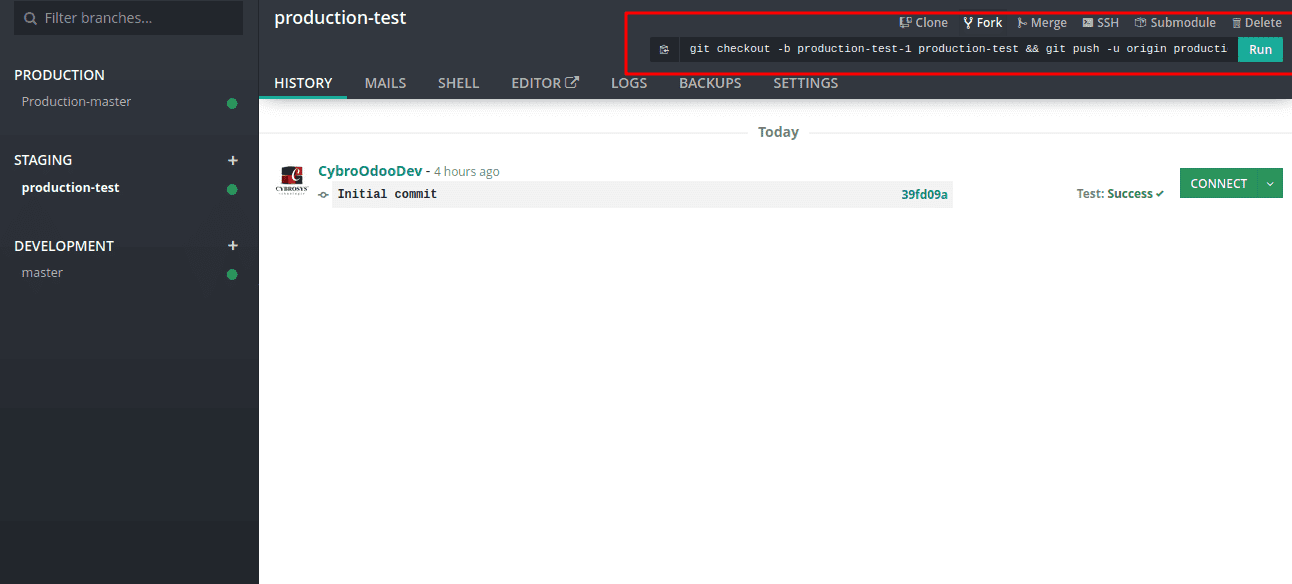Switch to the HISTORY tab
The image size is (1292, 584).
[x=303, y=83]
